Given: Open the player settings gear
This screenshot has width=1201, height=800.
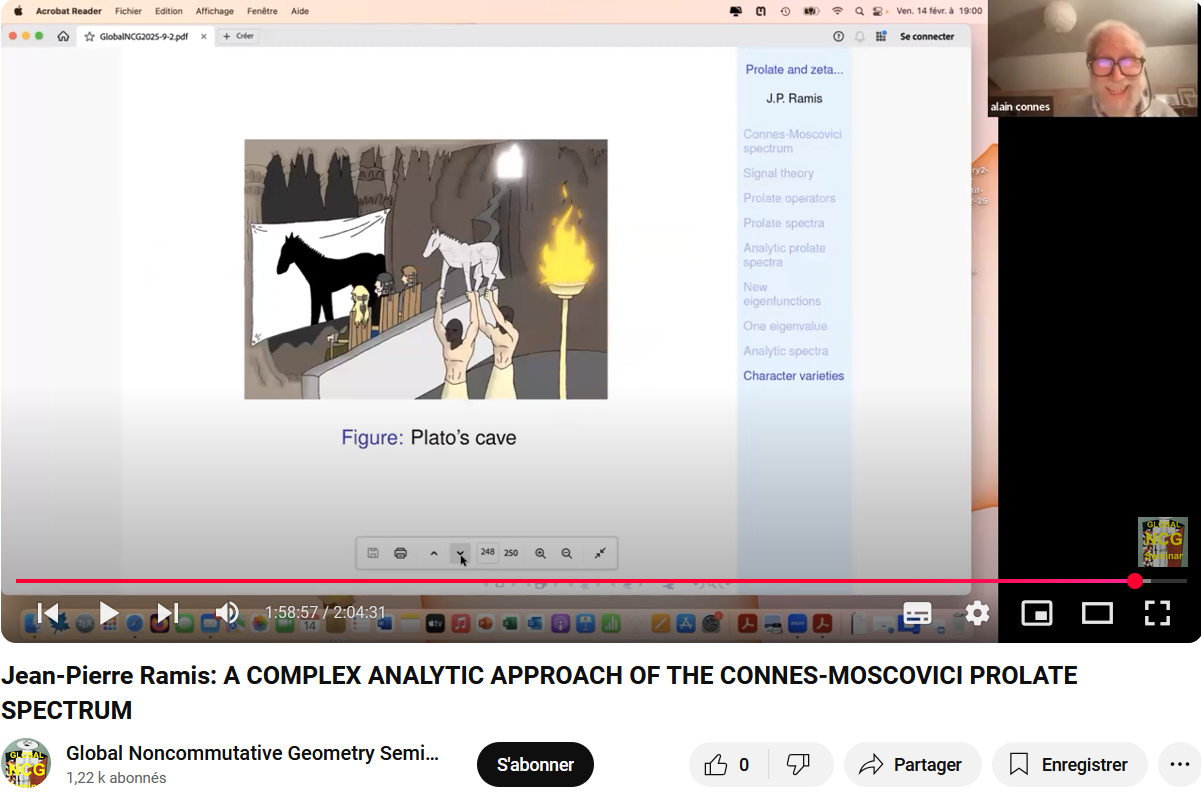Looking at the screenshot, I should pyautogui.click(x=977, y=613).
